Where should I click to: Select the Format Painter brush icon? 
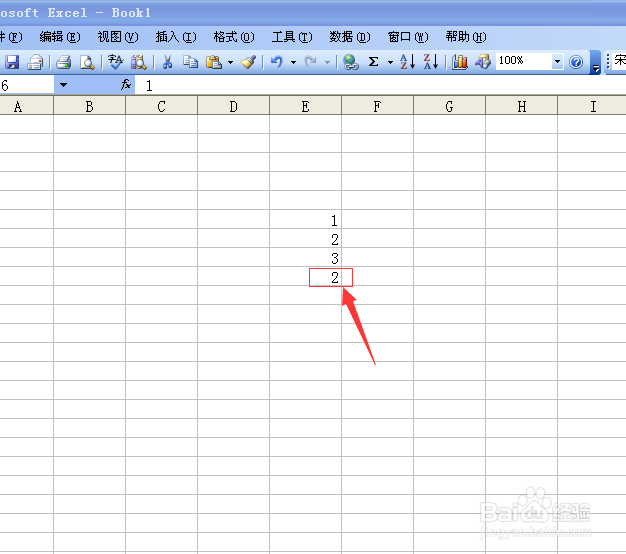pyautogui.click(x=249, y=62)
